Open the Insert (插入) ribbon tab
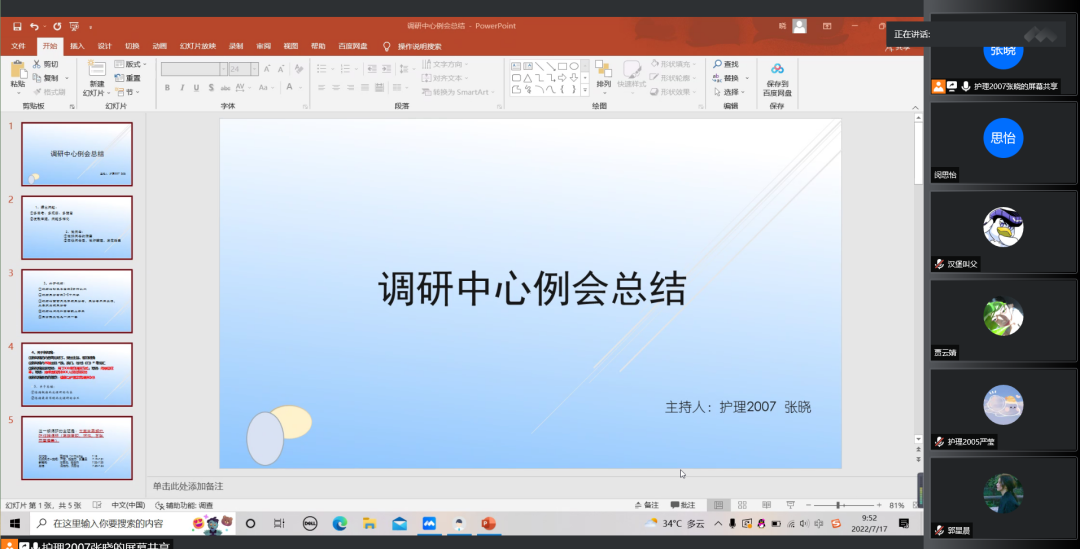 (x=77, y=46)
